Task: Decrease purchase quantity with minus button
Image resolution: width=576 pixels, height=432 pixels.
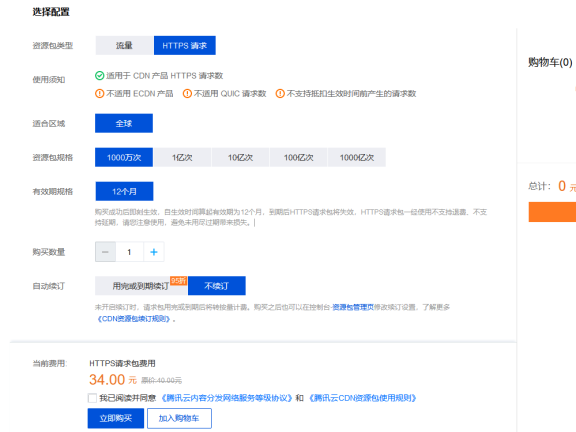Action: (x=105, y=252)
